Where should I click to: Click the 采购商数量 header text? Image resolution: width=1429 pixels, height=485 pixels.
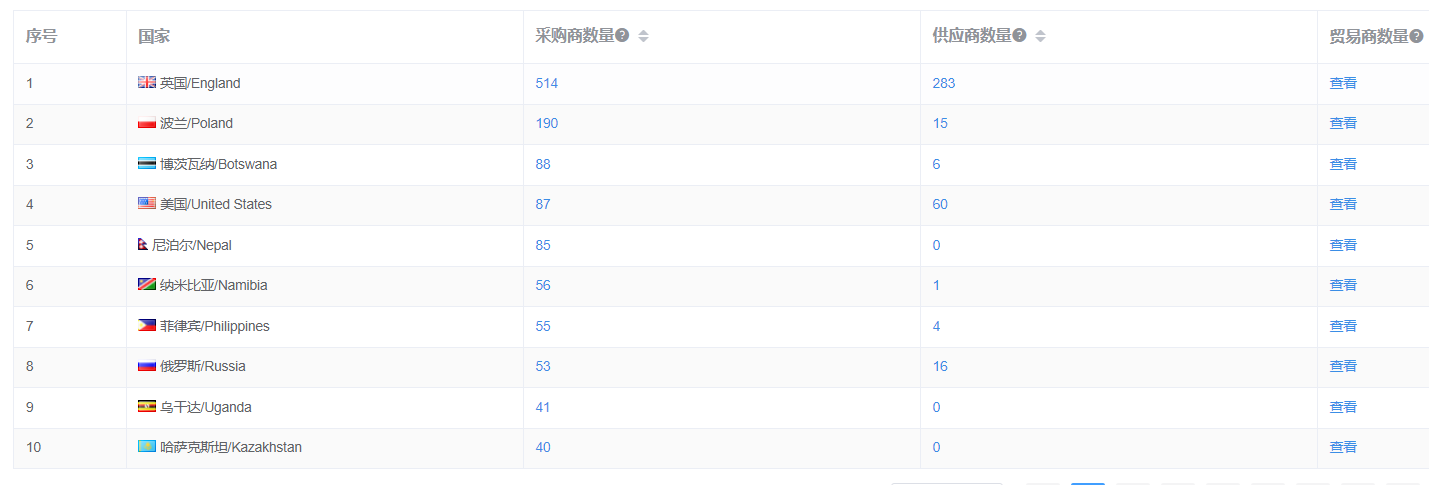[x=575, y=36]
